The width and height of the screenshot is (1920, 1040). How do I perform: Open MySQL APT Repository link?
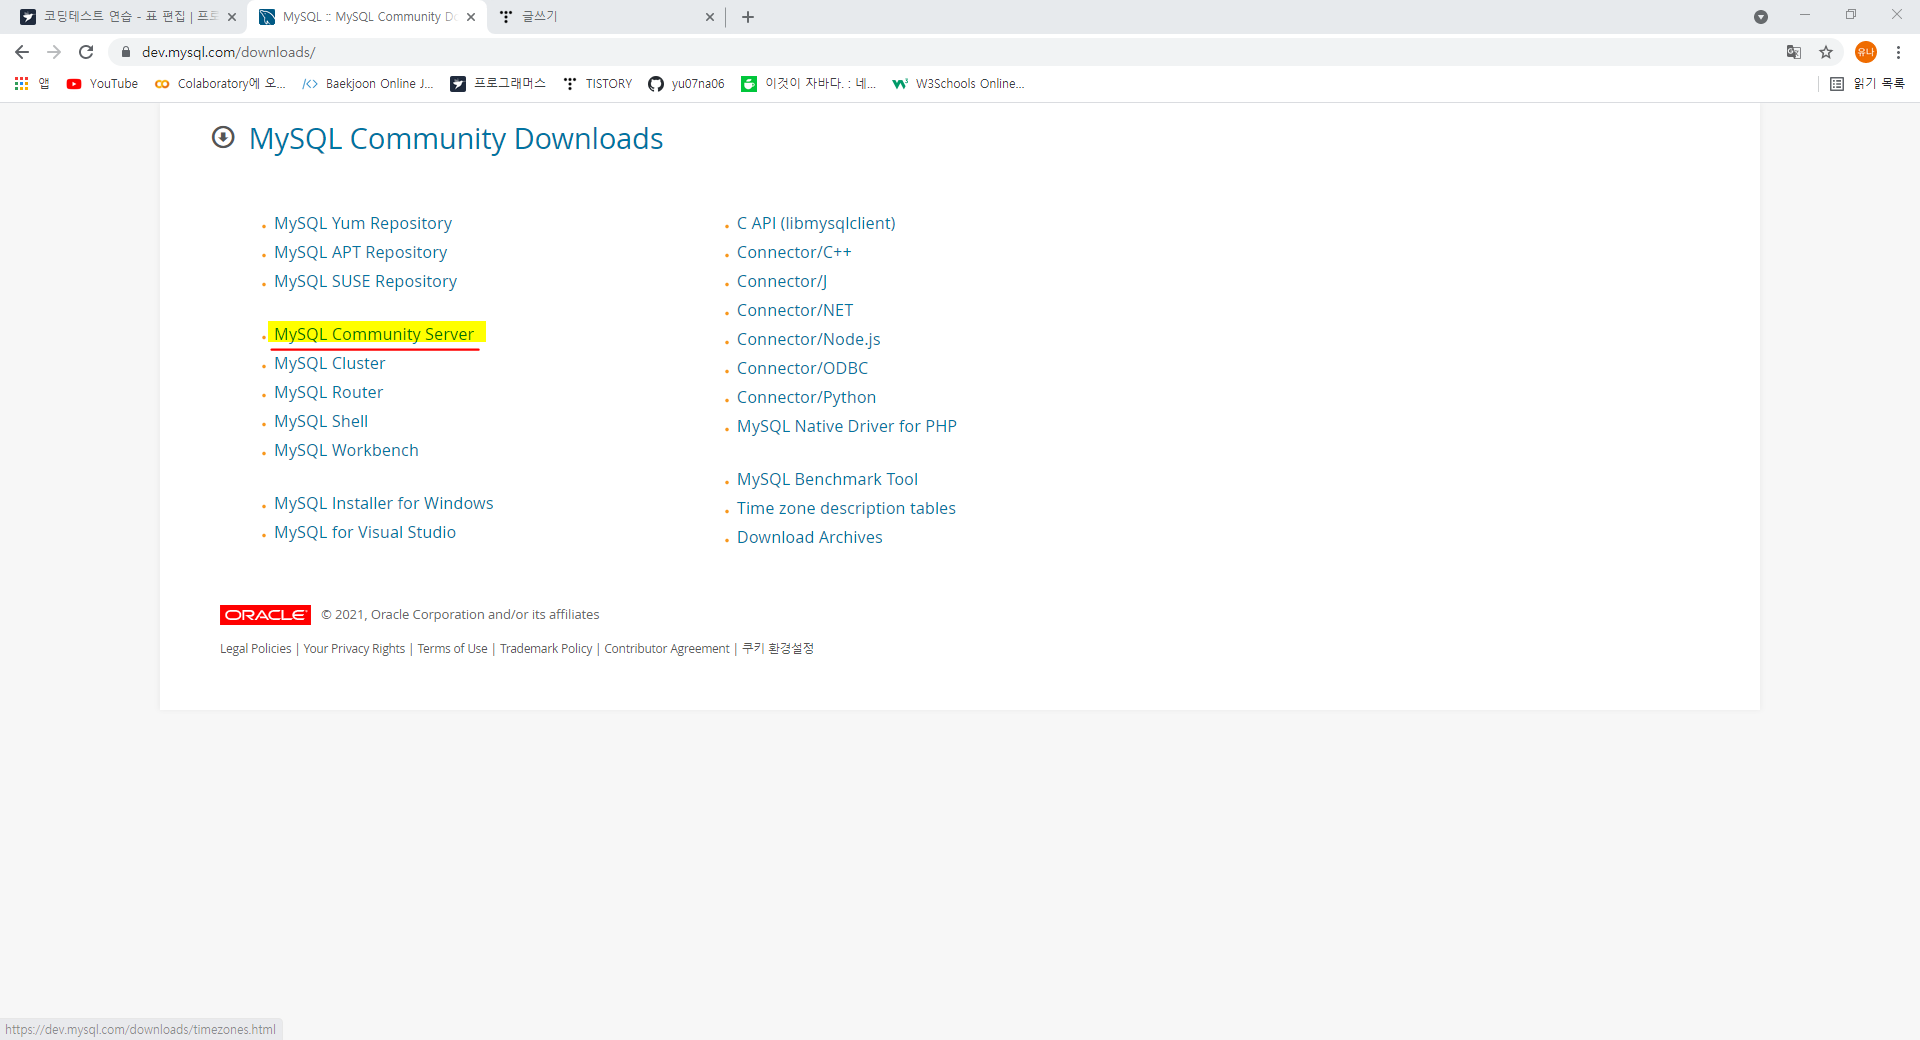coord(360,252)
